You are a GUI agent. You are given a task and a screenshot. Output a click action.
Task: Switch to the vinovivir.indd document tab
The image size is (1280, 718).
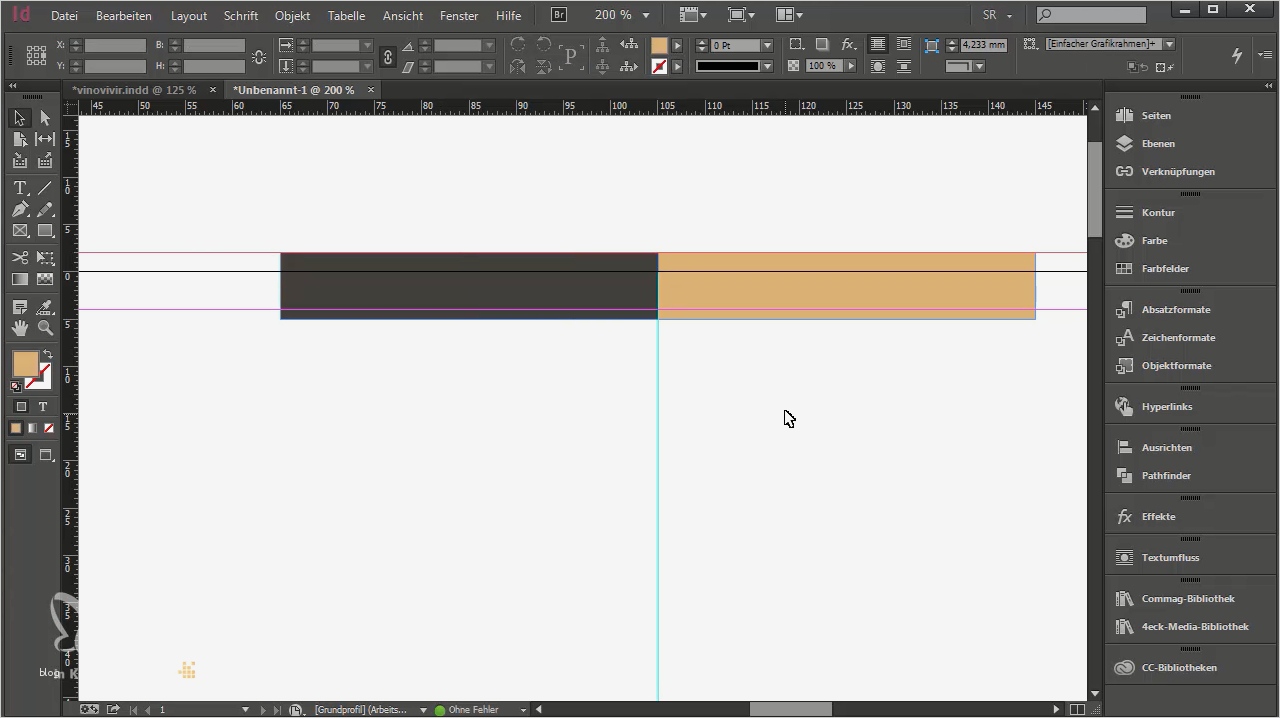tap(134, 90)
